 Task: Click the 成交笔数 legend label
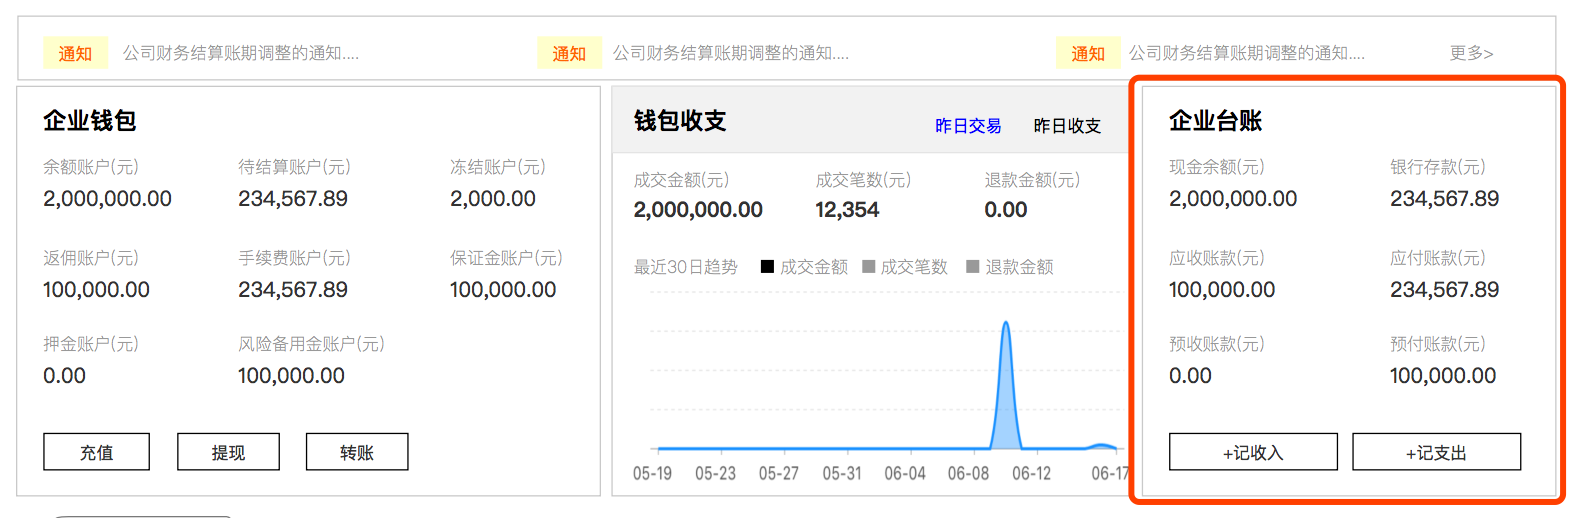tap(914, 267)
